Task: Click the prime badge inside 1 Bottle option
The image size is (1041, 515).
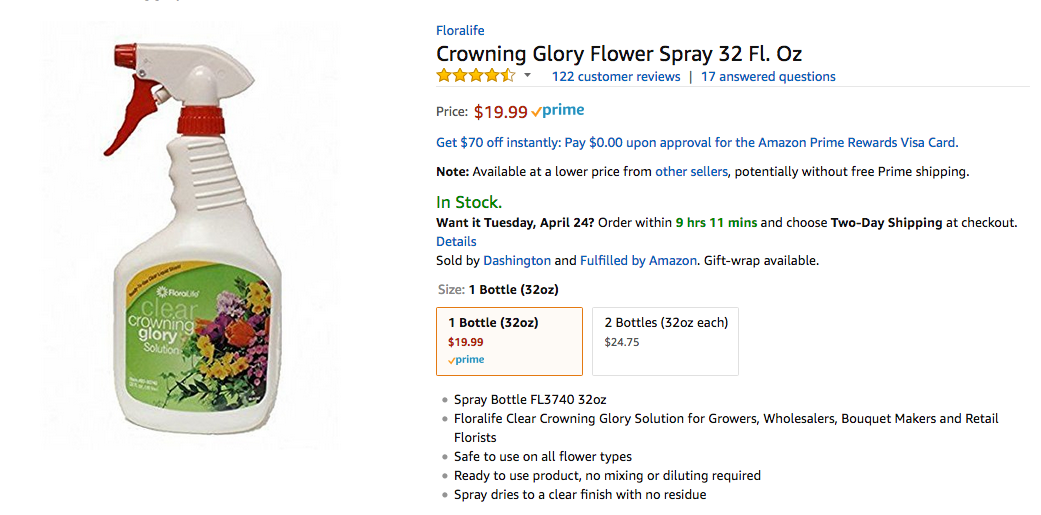Action: click(x=466, y=360)
